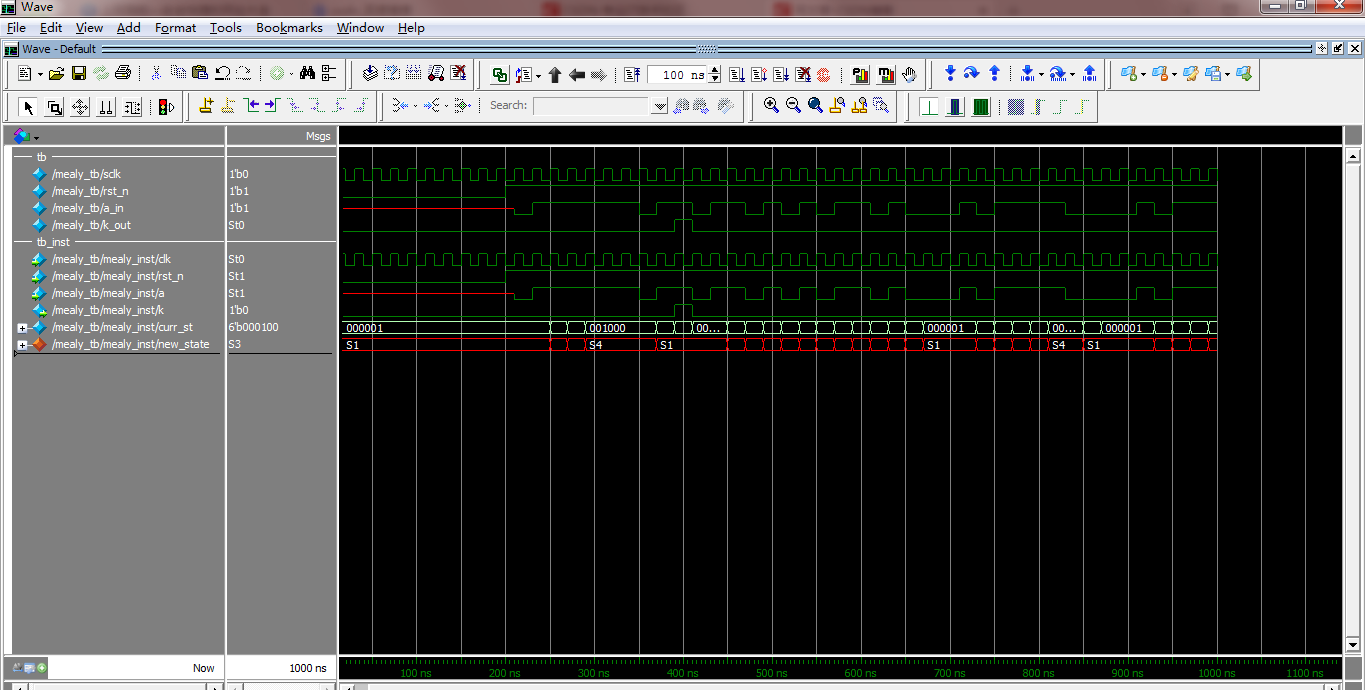This screenshot has height=690, width=1365.
Task: Expand the curr_st signal bus
Action: click(x=22, y=328)
